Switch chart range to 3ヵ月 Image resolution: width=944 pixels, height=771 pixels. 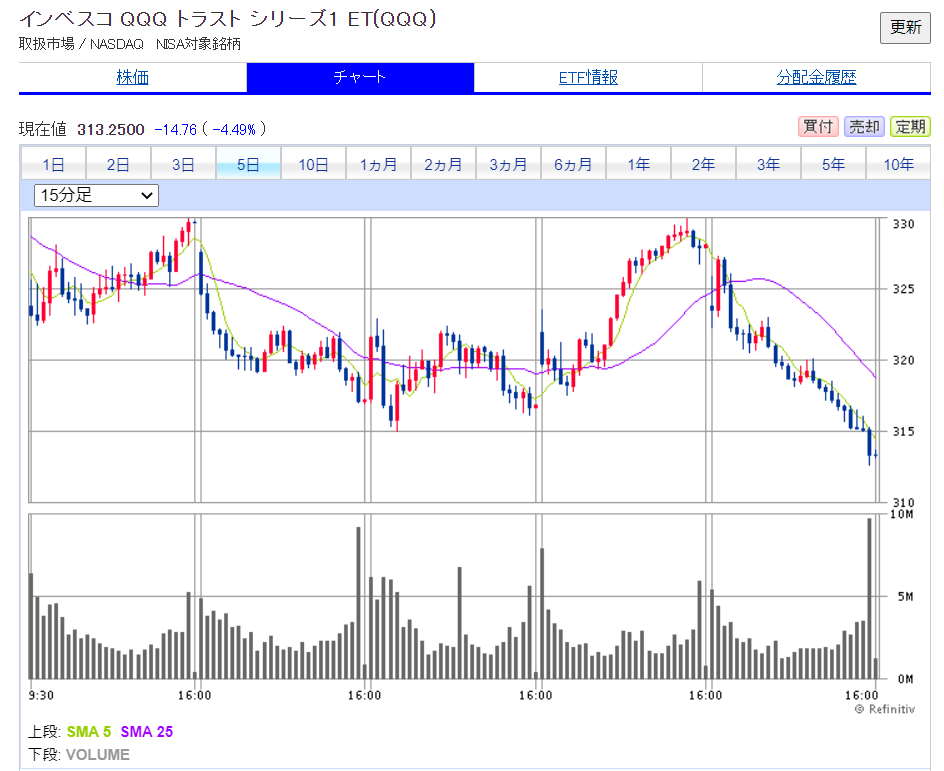pyautogui.click(x=509, y=164)
